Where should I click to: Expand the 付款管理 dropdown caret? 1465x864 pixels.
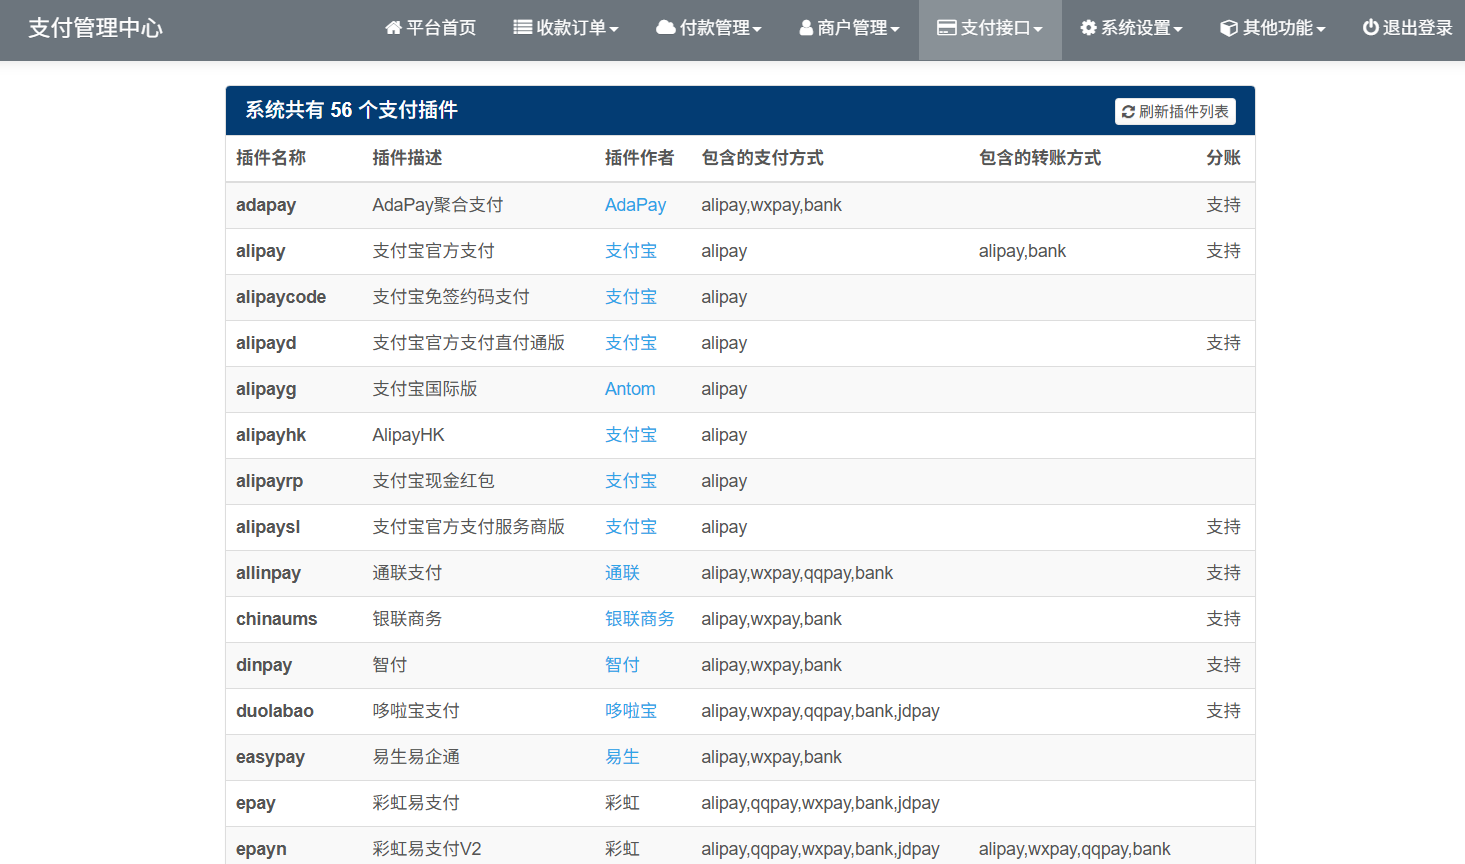pos(757,29)
